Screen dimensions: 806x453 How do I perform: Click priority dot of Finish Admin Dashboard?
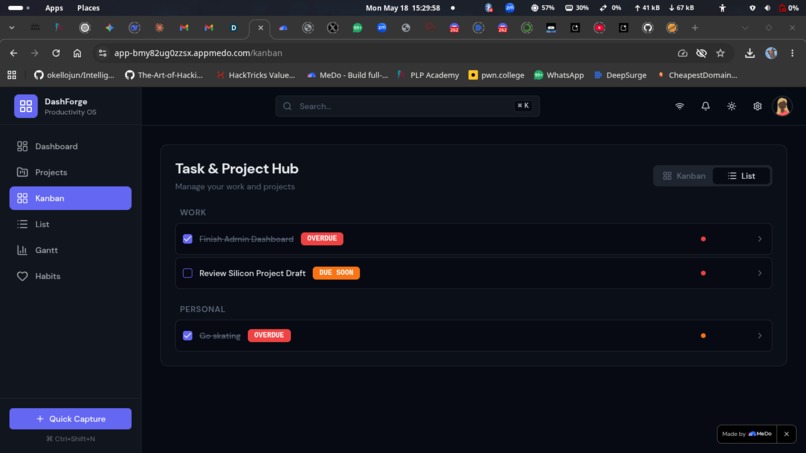[703, 239]
